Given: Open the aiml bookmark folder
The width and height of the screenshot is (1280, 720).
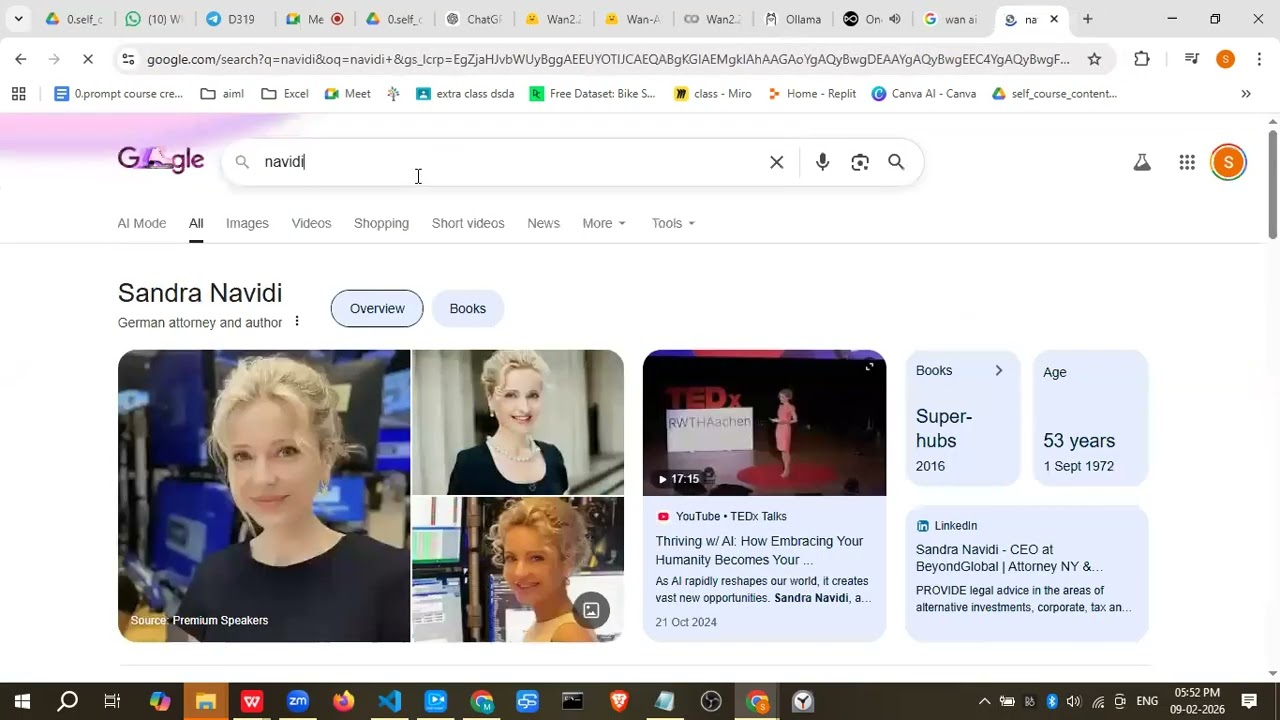Looking at the screenshot, I should point(222,94).
